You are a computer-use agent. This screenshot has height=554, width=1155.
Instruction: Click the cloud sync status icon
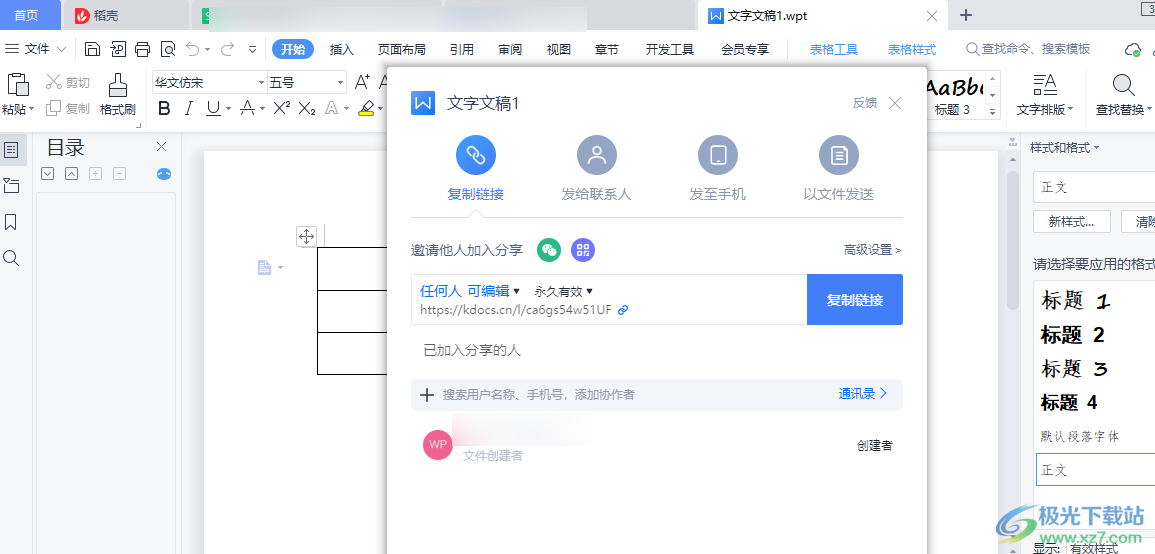pos(1133,50)
